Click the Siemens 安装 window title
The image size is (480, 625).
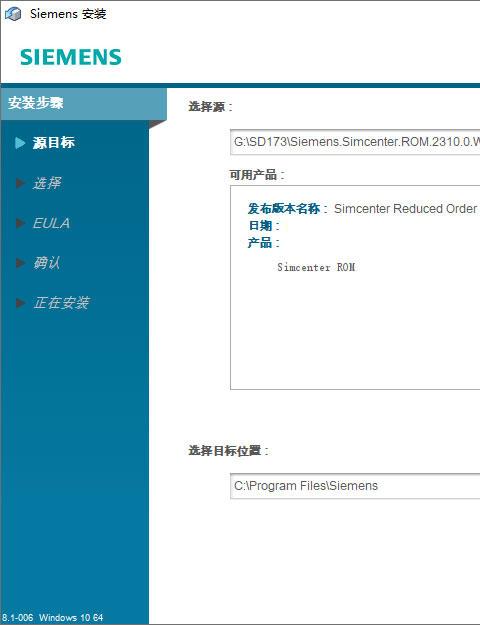[x=68, y=14]
